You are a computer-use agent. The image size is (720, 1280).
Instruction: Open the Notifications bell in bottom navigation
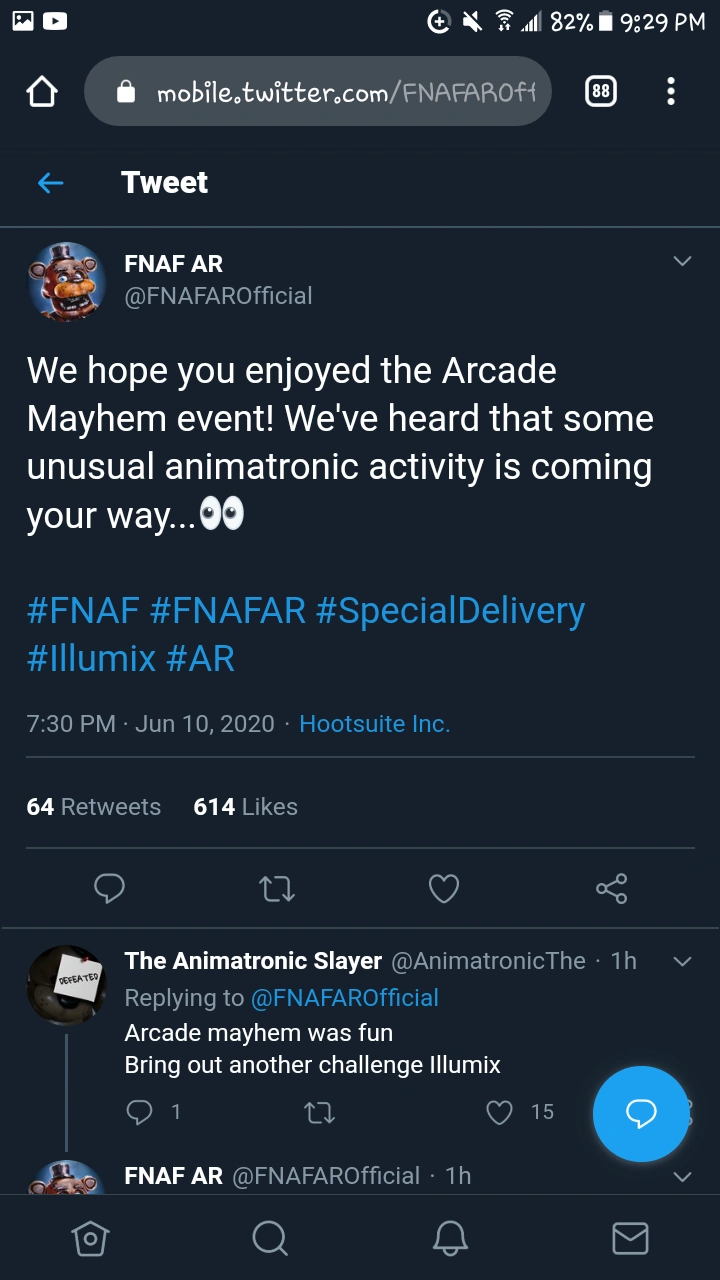click(450, 1237)
